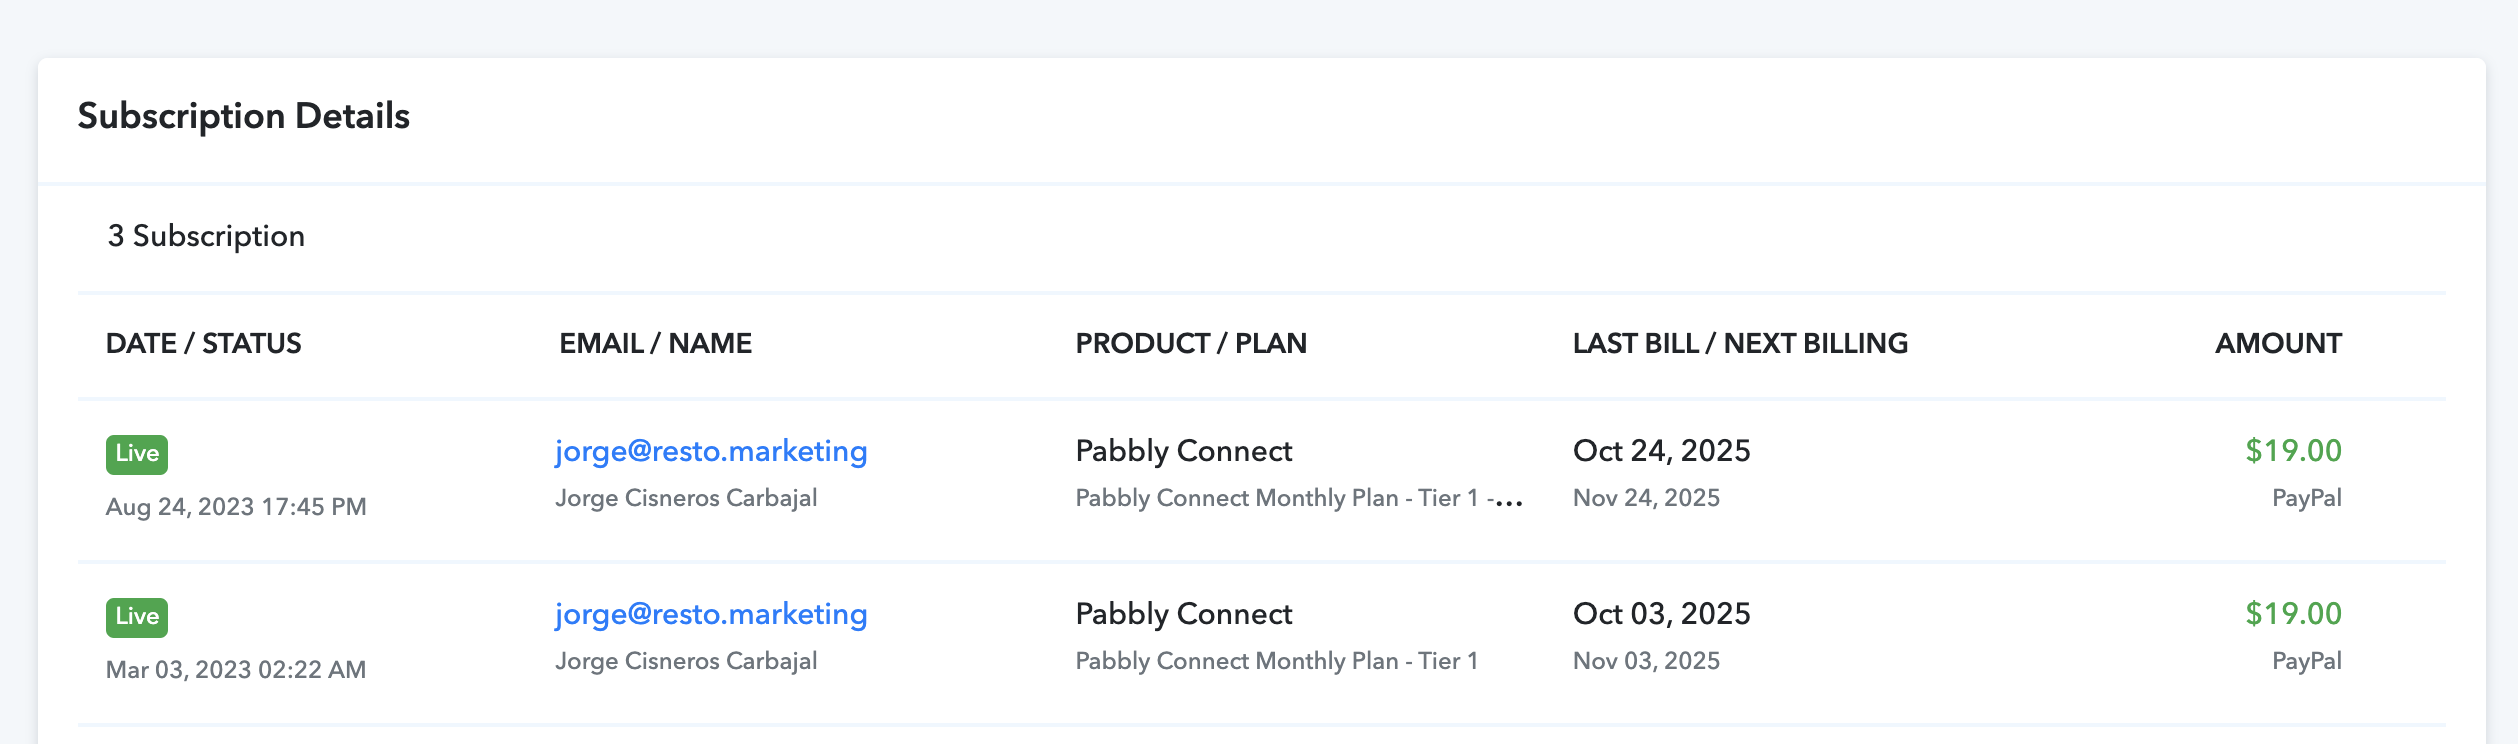Viewport: 2518px width, 744px height.
Task: Click the Nov 24, 2025 next billing date
Action: click(x=1646, y=498)
